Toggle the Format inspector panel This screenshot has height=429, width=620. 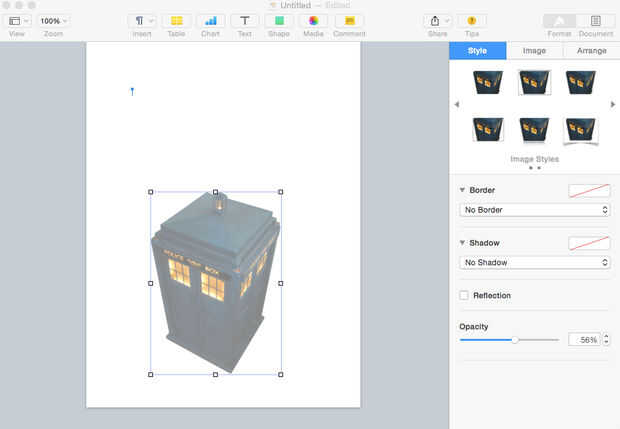[559, 20]
